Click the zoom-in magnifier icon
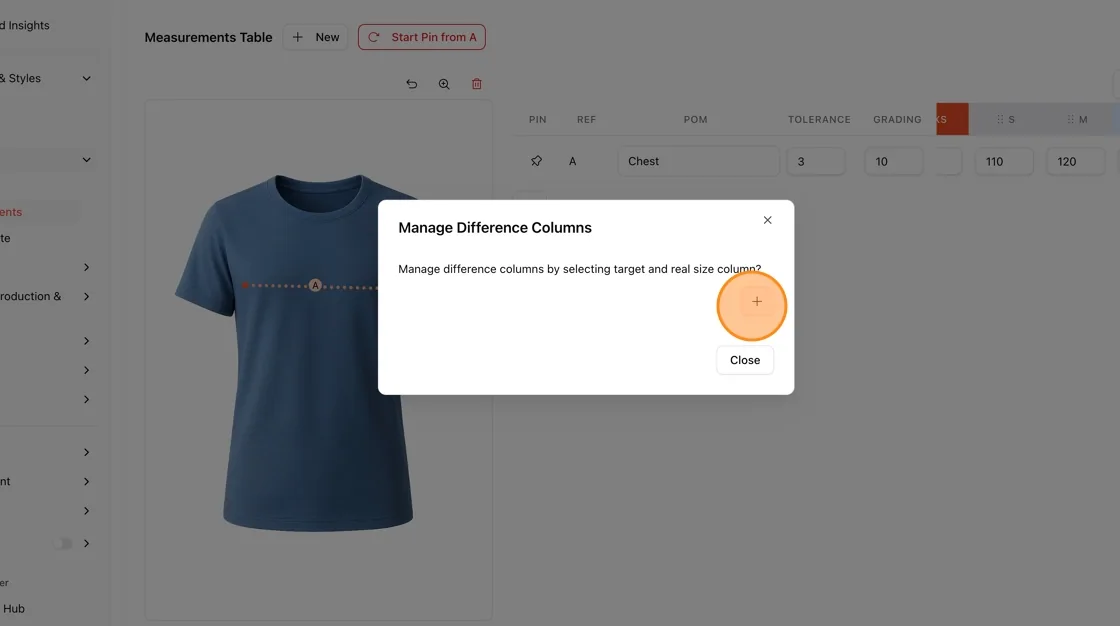 444,84
